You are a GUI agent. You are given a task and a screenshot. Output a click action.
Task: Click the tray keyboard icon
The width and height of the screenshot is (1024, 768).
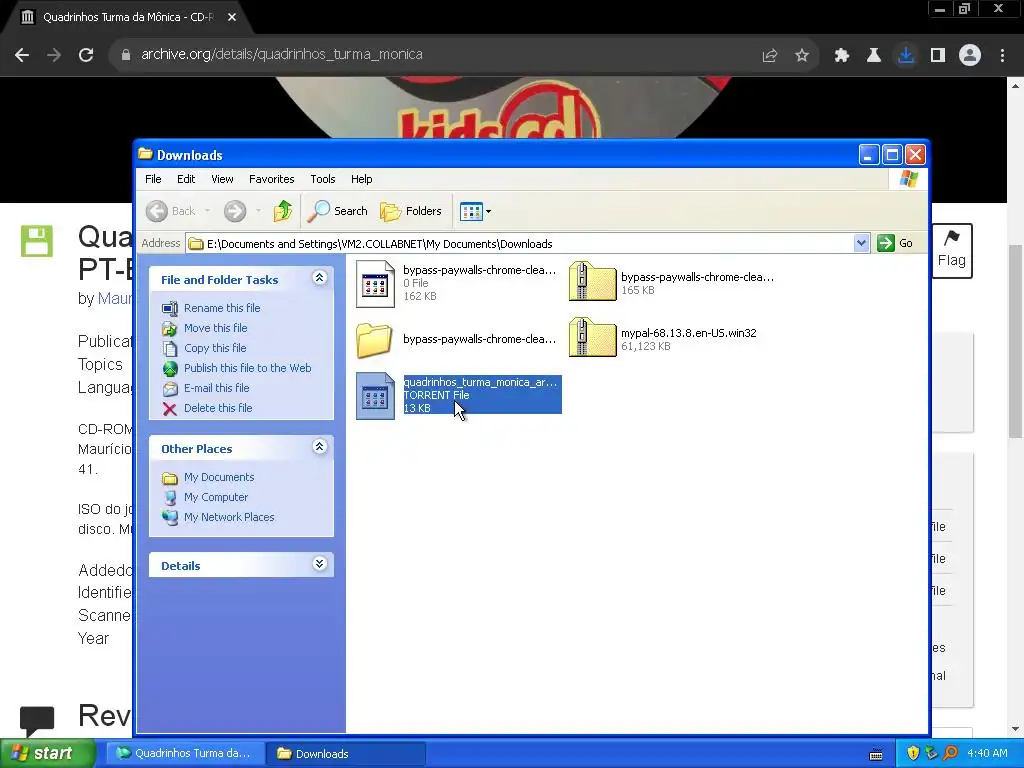pos(876,754)
